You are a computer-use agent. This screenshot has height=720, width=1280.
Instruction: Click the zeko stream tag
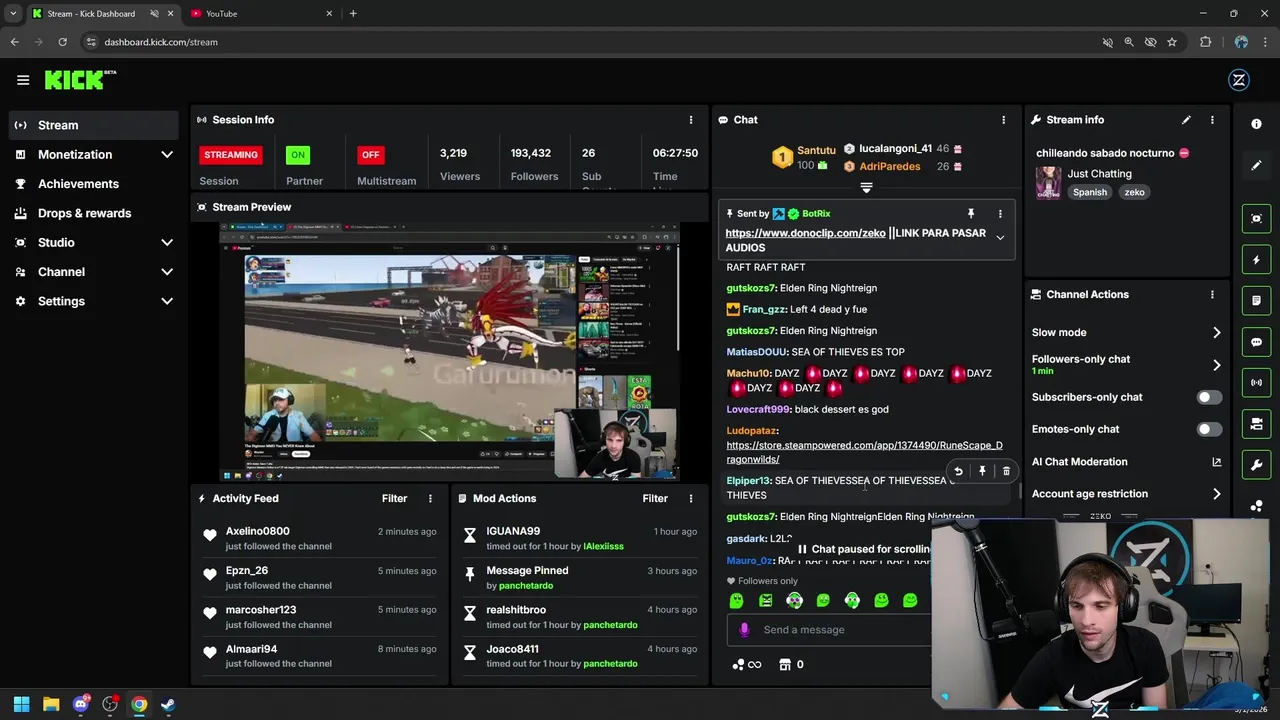tap(1134, 193)
